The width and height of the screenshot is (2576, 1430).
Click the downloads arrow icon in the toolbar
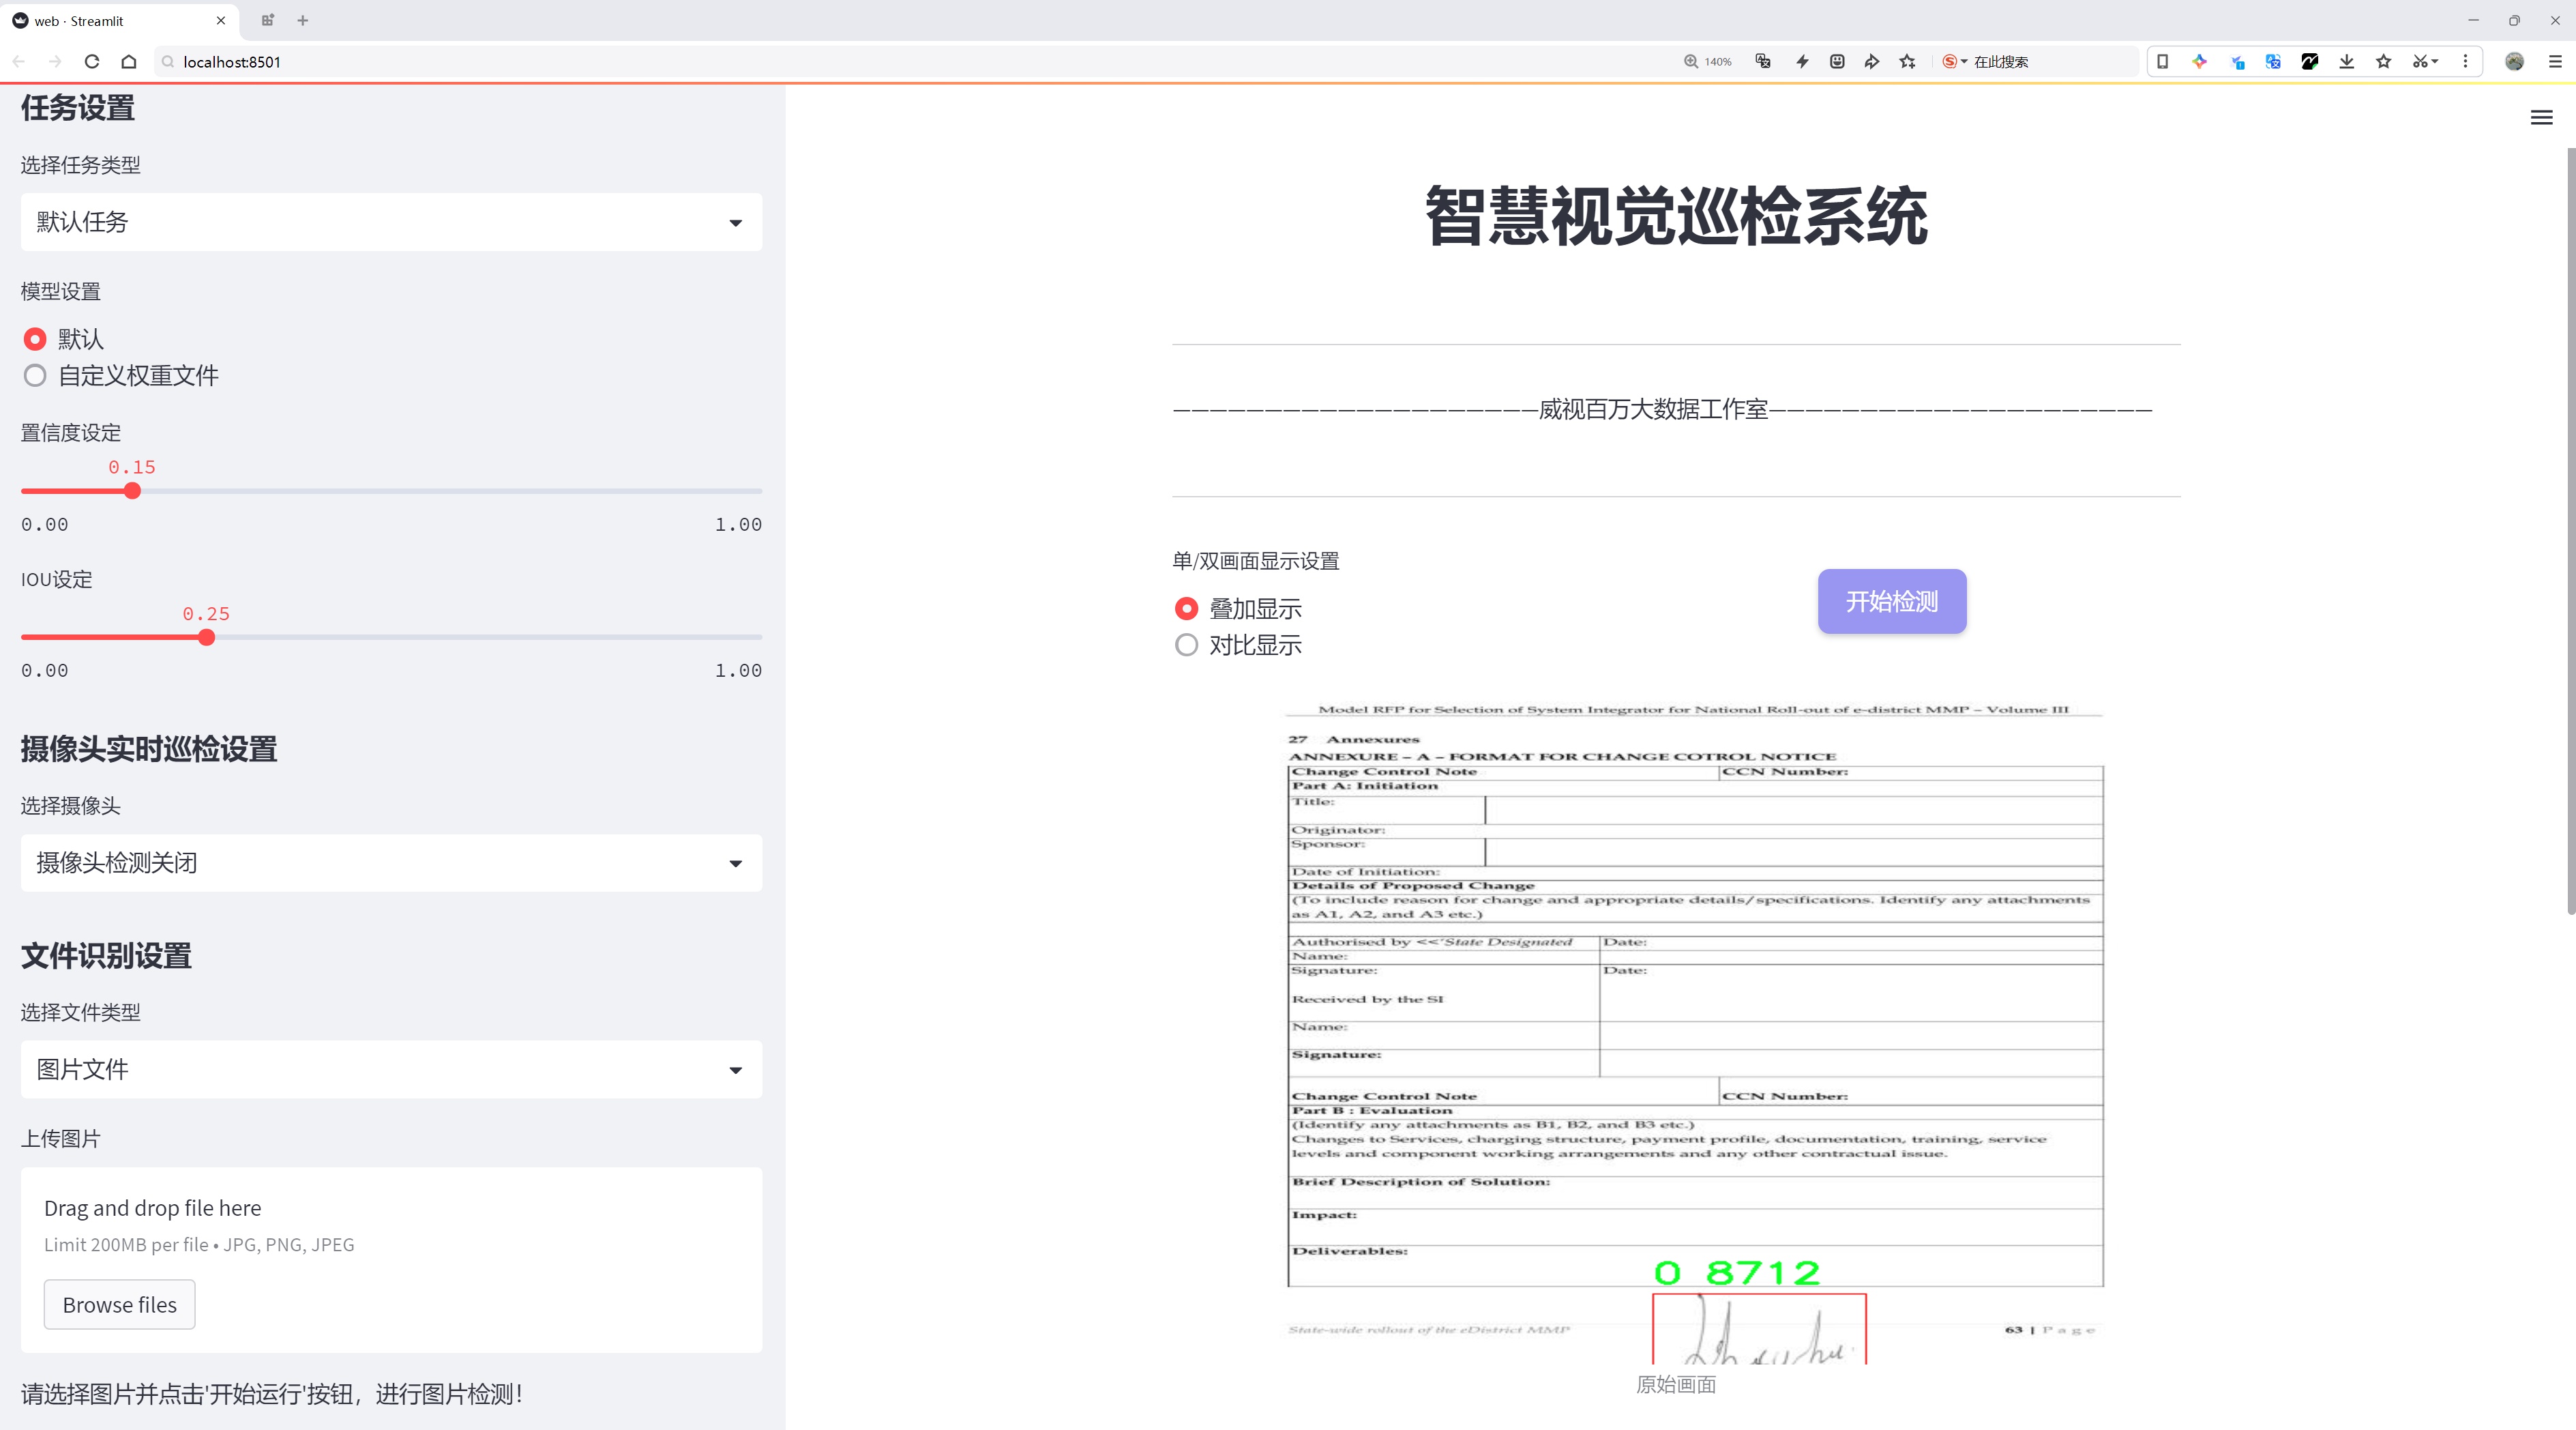(x=2346, y=62)
